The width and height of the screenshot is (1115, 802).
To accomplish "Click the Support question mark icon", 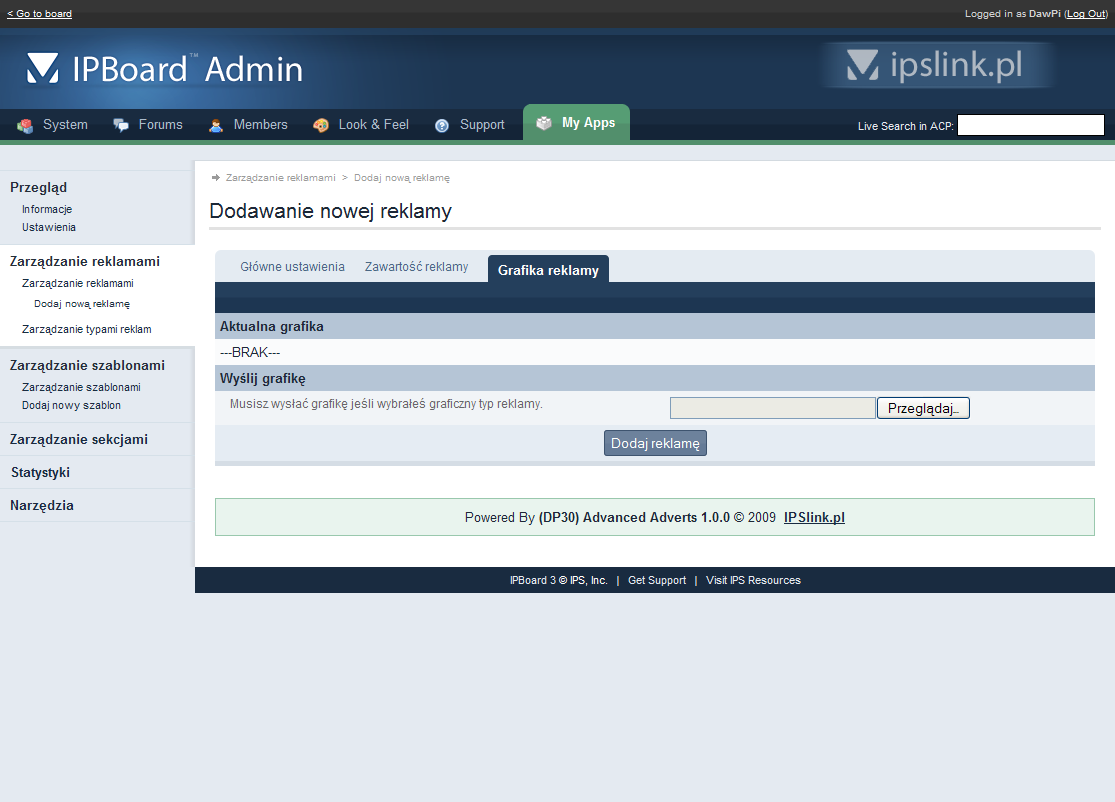I will coord(442,126).
